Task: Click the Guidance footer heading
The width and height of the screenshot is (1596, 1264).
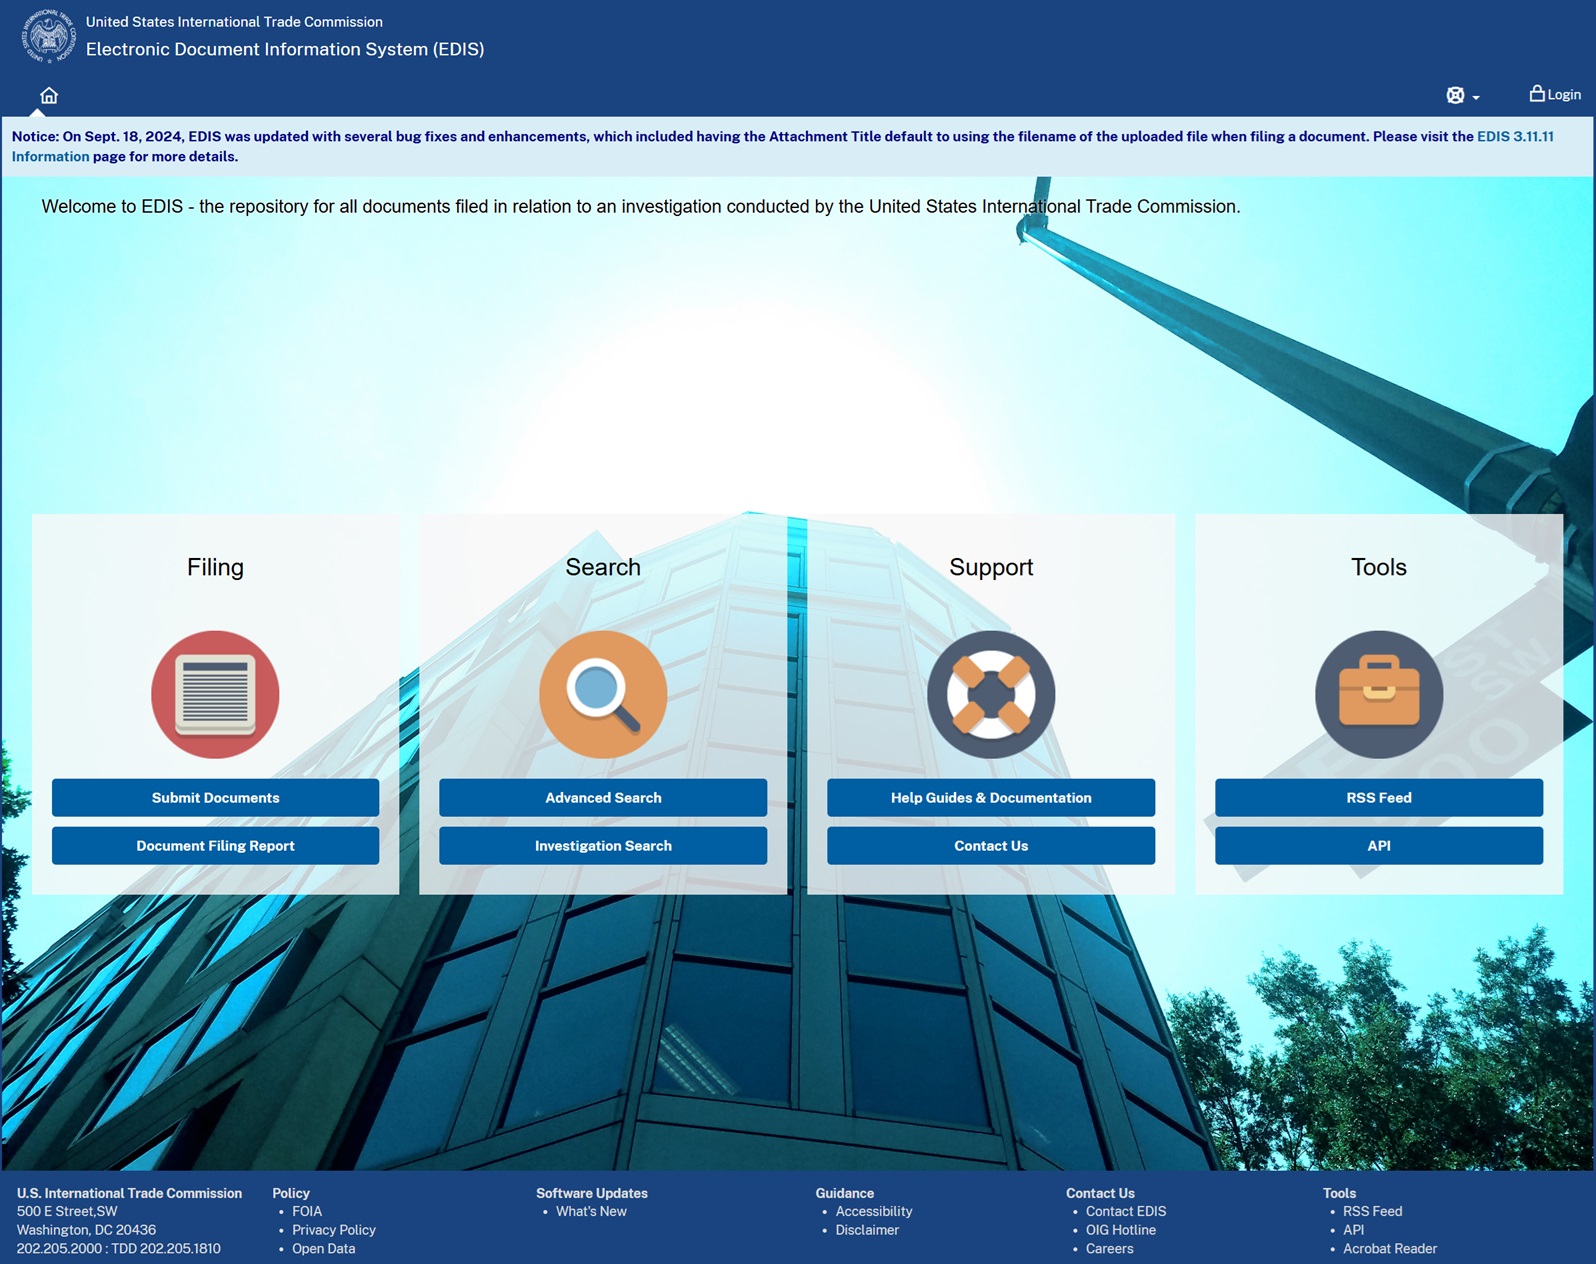Action: [x=845, y=1193]
